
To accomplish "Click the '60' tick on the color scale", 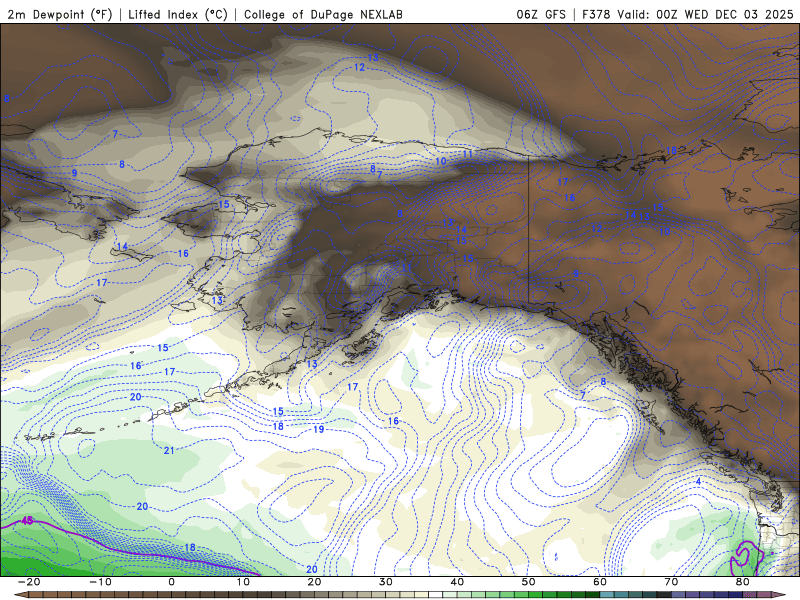I will [x=600, y=582].
